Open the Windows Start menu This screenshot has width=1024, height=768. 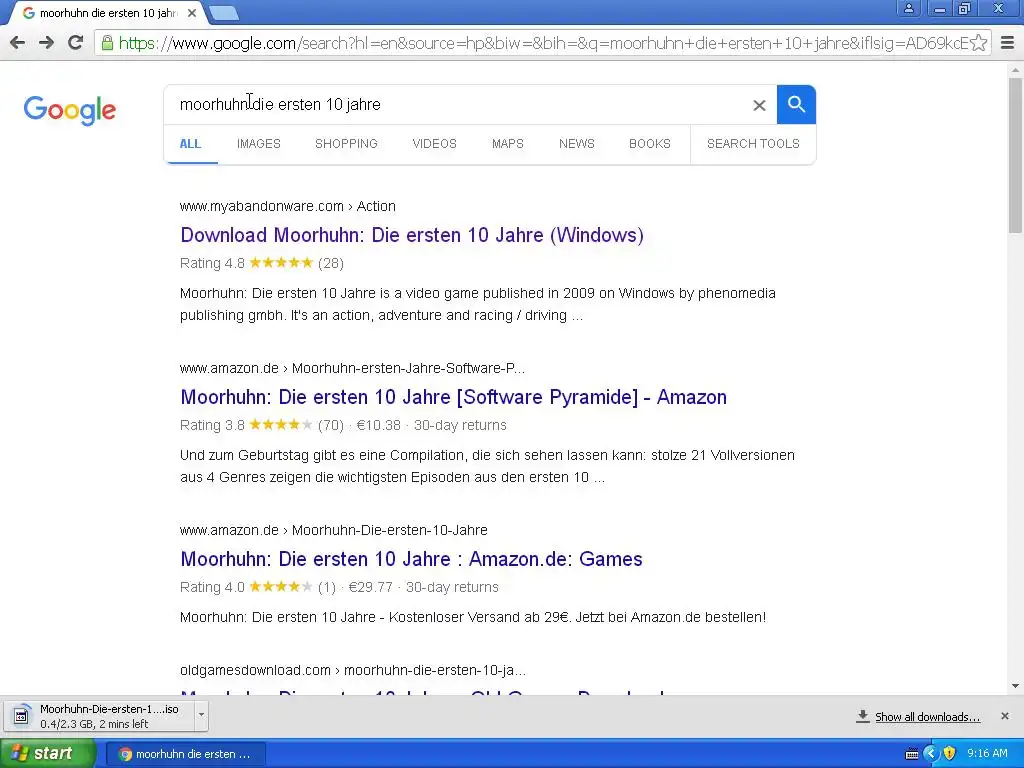coord(47,754)
